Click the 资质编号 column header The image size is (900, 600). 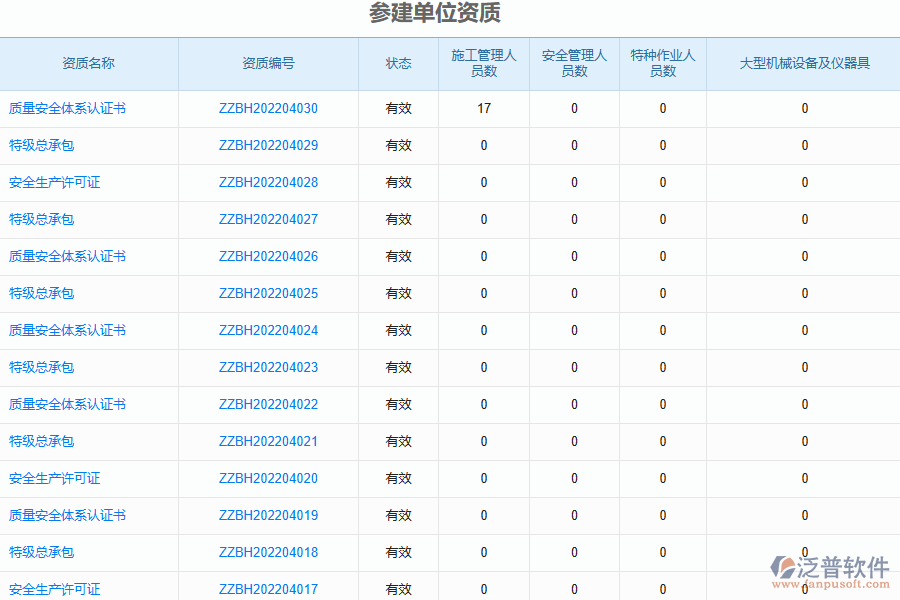pyautogui.click(x=268, y=64)
